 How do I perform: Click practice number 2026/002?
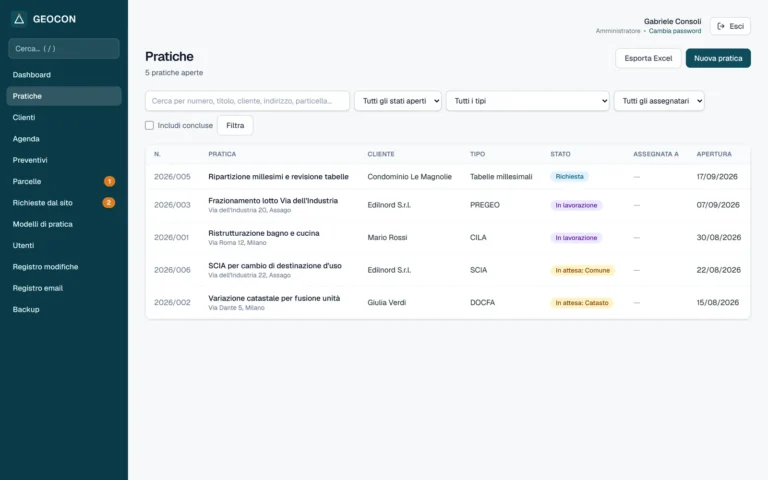click(172, 303)
